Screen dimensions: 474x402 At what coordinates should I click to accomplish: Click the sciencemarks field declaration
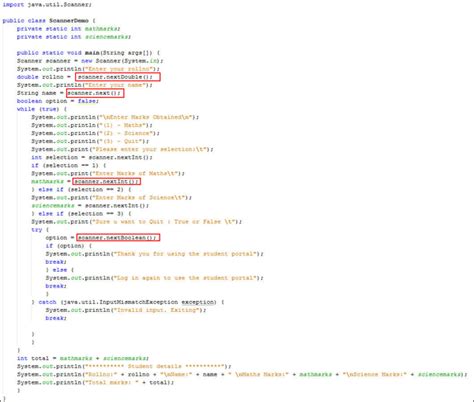pyautogui.click(x=74, y=37)
